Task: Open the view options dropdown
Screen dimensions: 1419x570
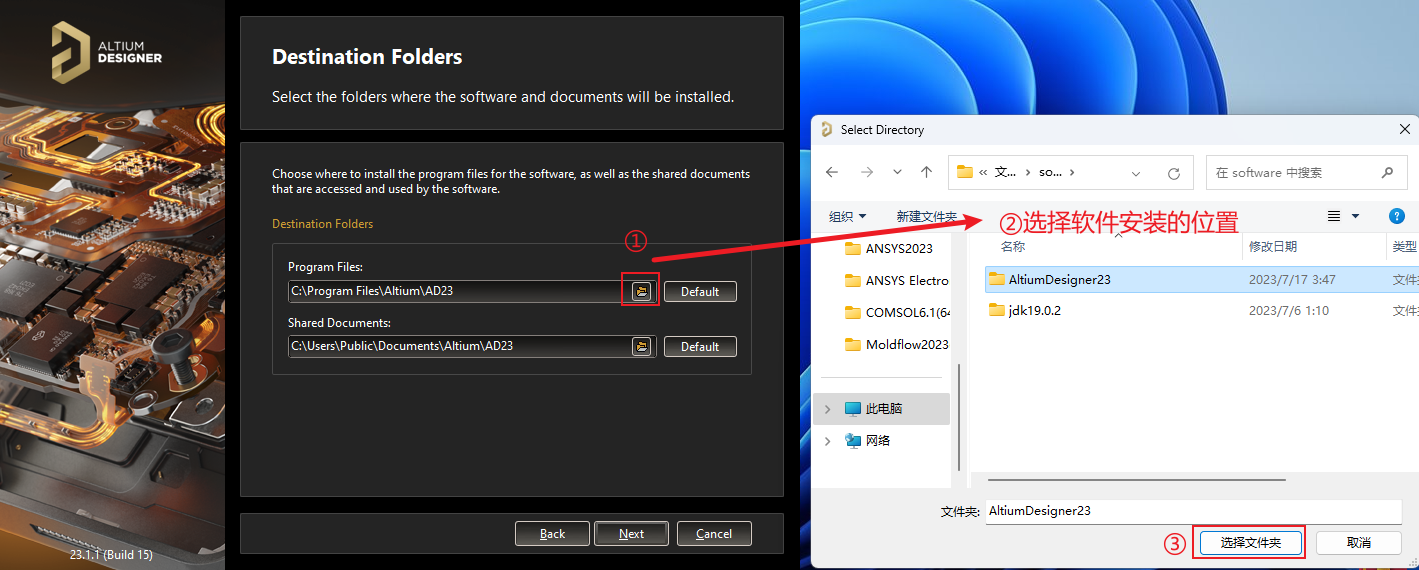Action: [1355, 216]
